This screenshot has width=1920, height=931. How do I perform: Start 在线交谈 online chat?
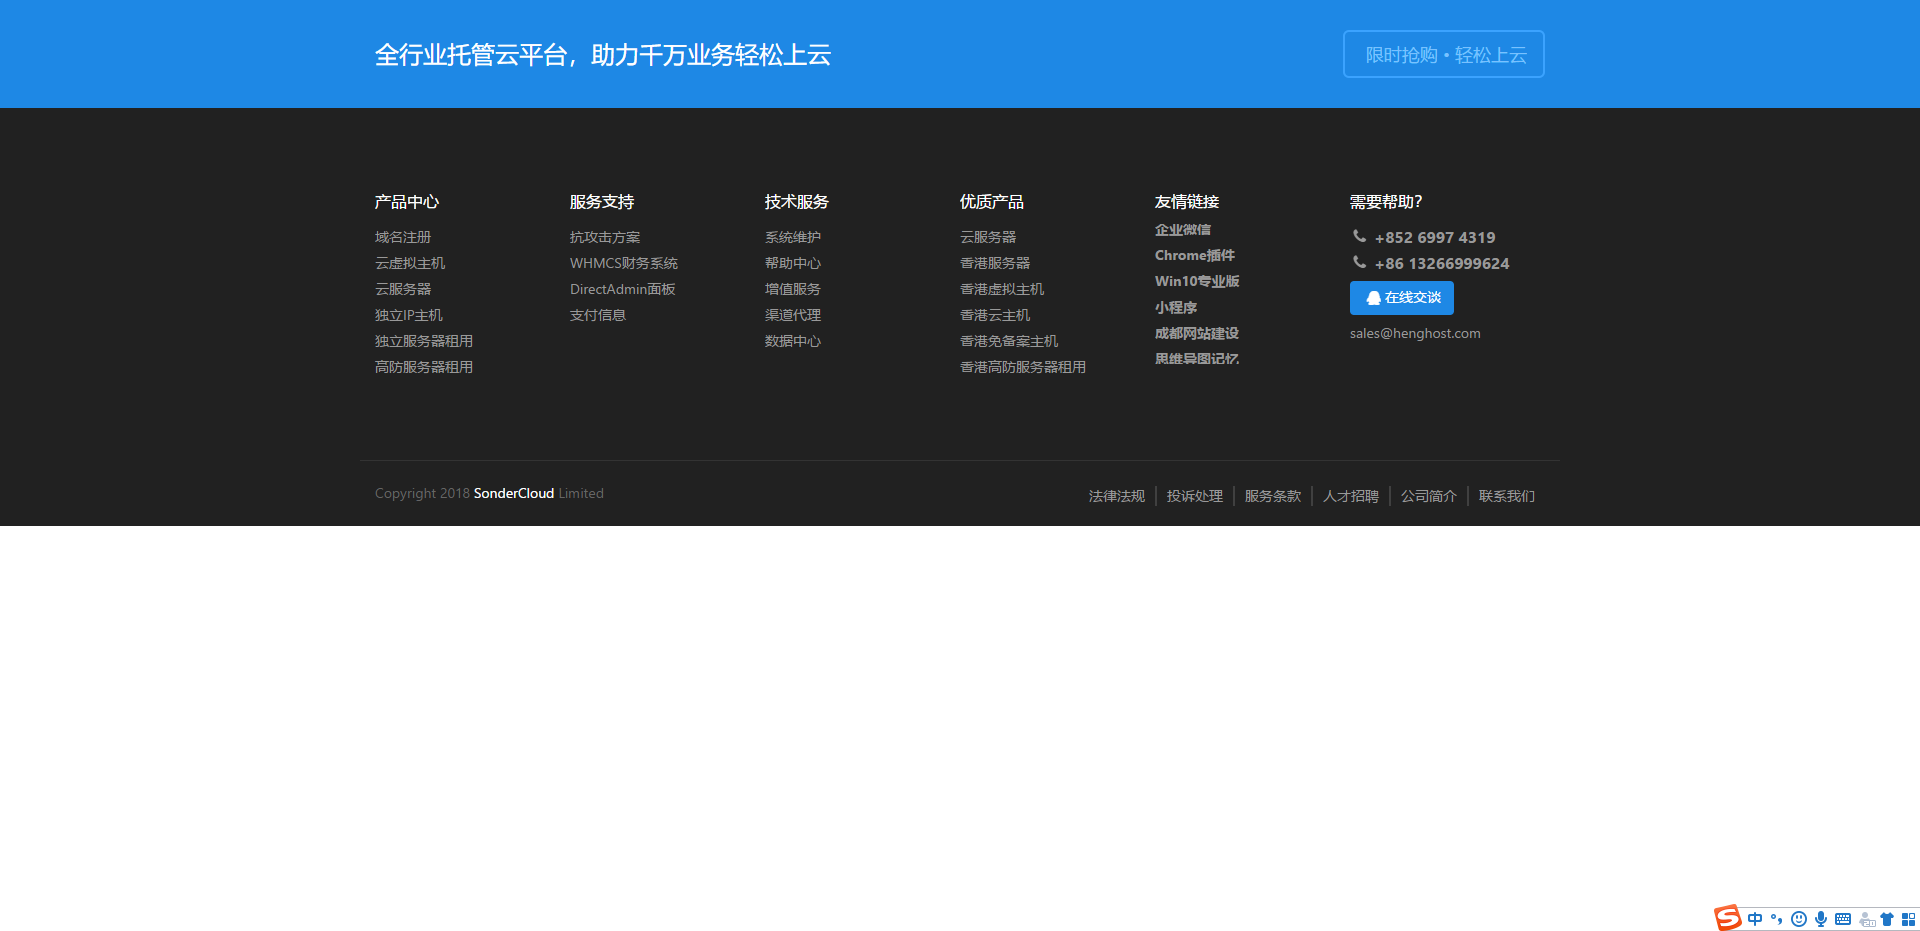point(1402,298)
